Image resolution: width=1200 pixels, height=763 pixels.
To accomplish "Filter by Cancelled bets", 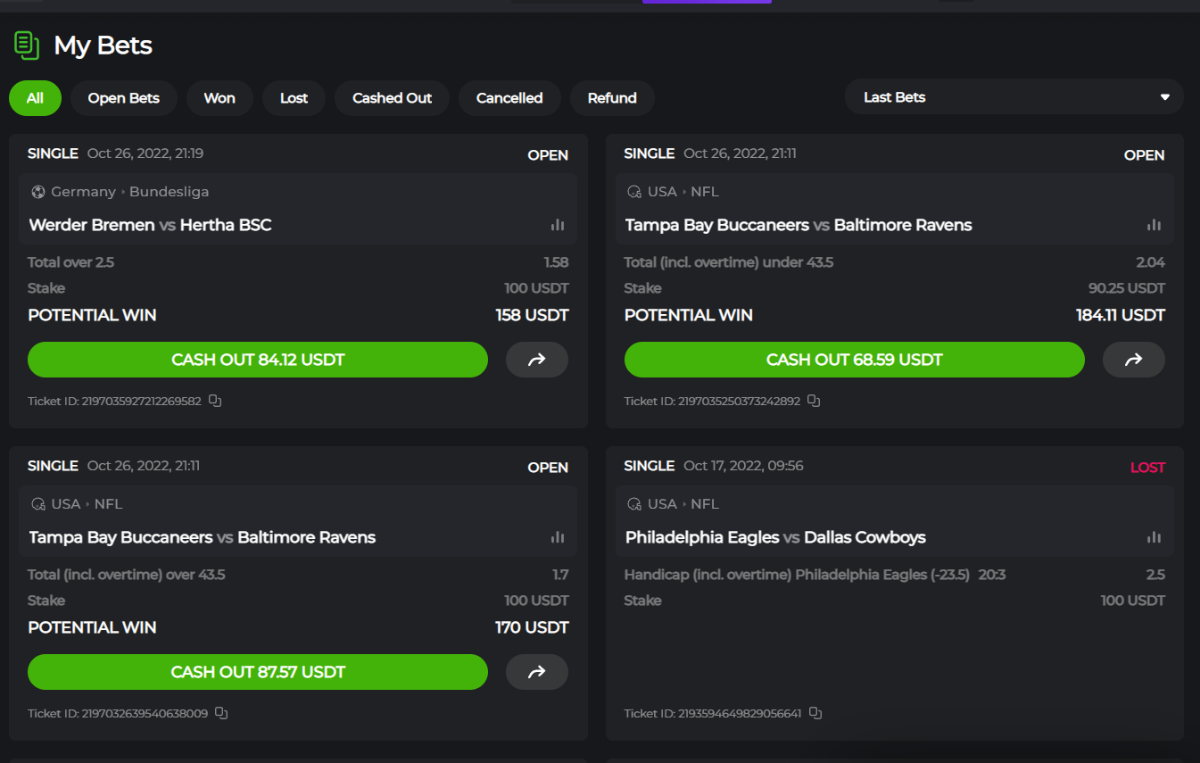I will [x=509, y=98].
